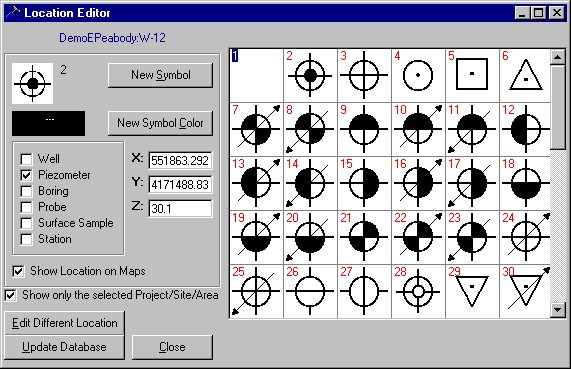Image resolution: width=571 pixels, height=369 pixels.
Task: Open New Symbol Color dialog
Action: coord(161,123)
